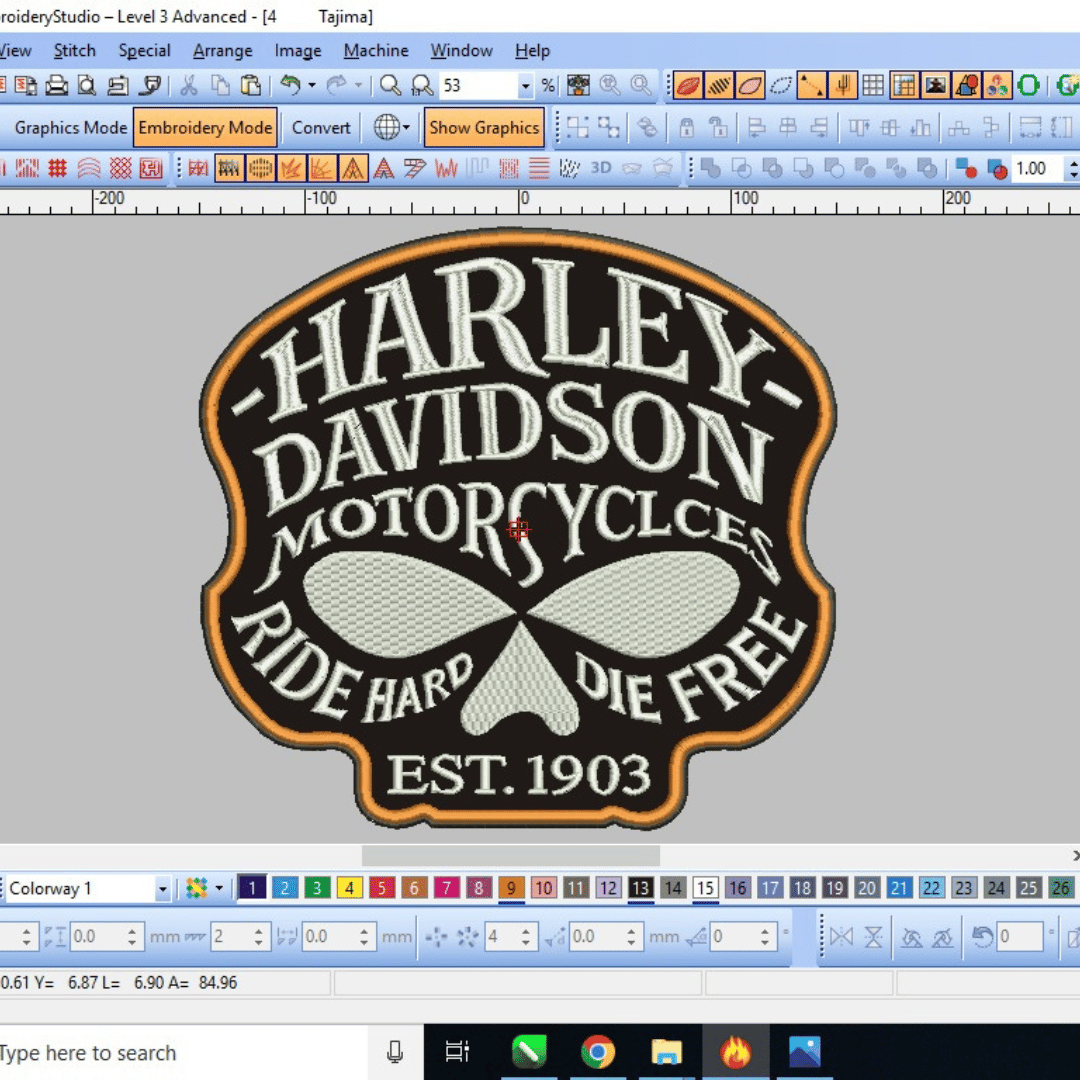Image resolution: width=1080 pixels, height=1080 pixels.
Task: Select color swatch 9 orange
Action: (x=511, y=889)
